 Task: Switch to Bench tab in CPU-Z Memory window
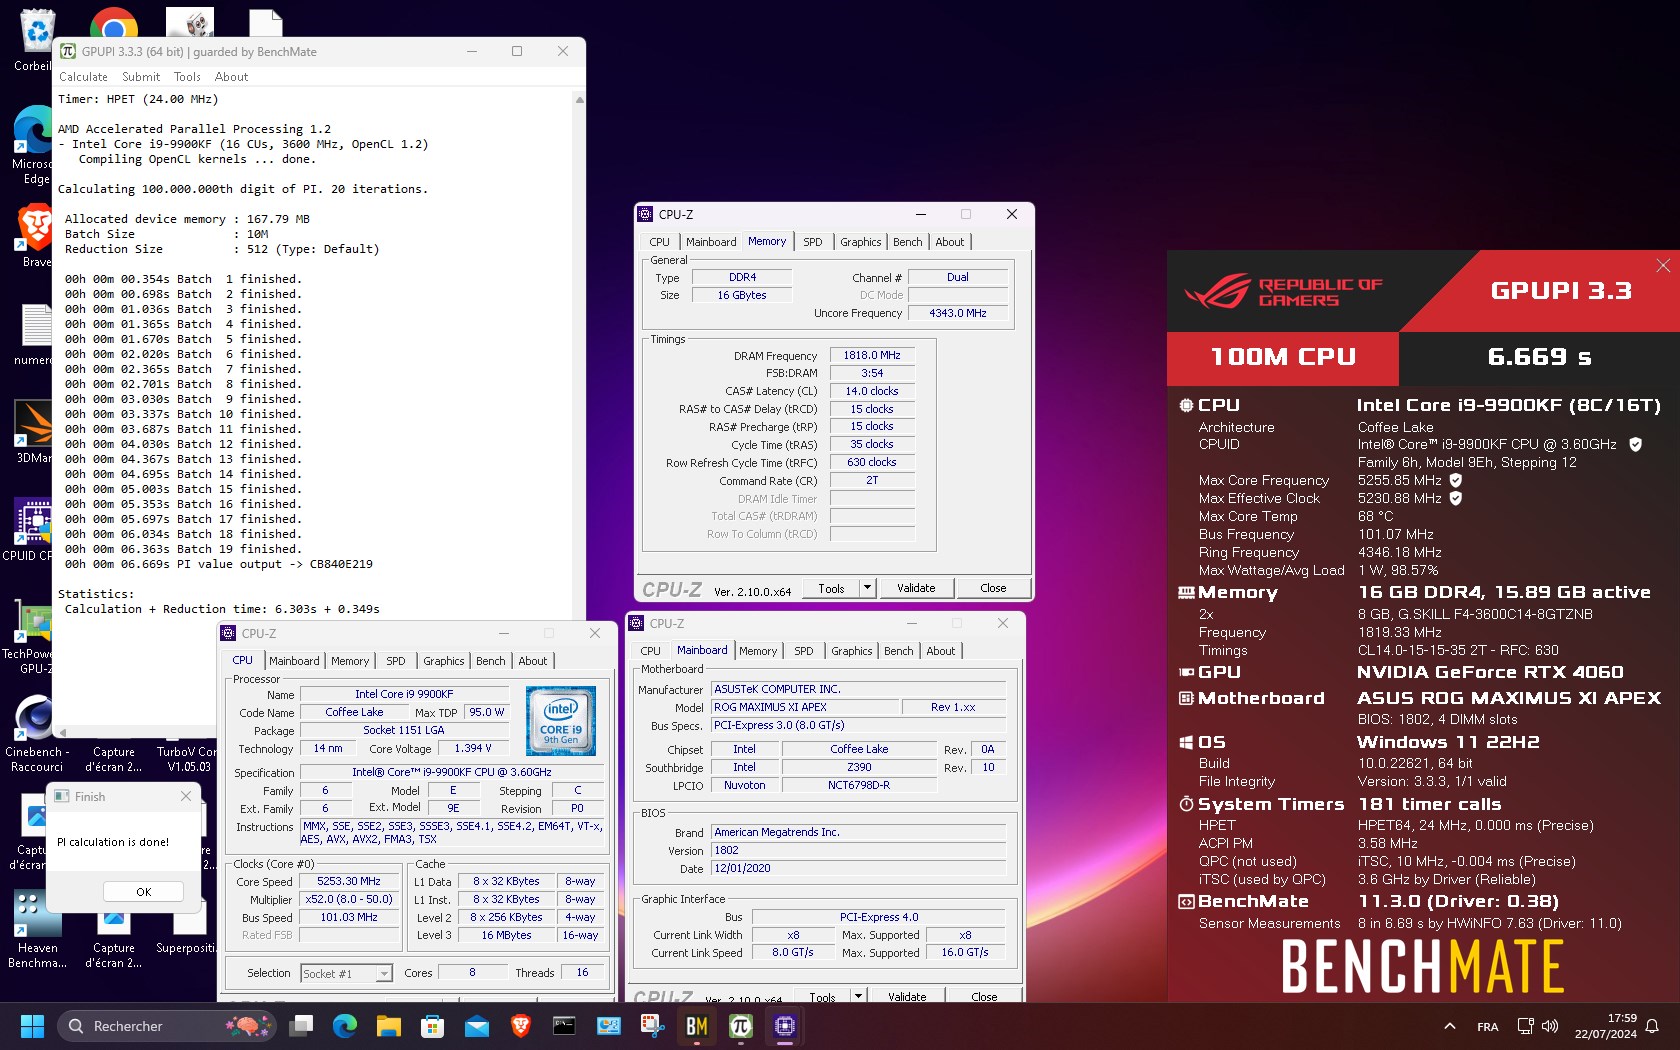tap(908, 242)
